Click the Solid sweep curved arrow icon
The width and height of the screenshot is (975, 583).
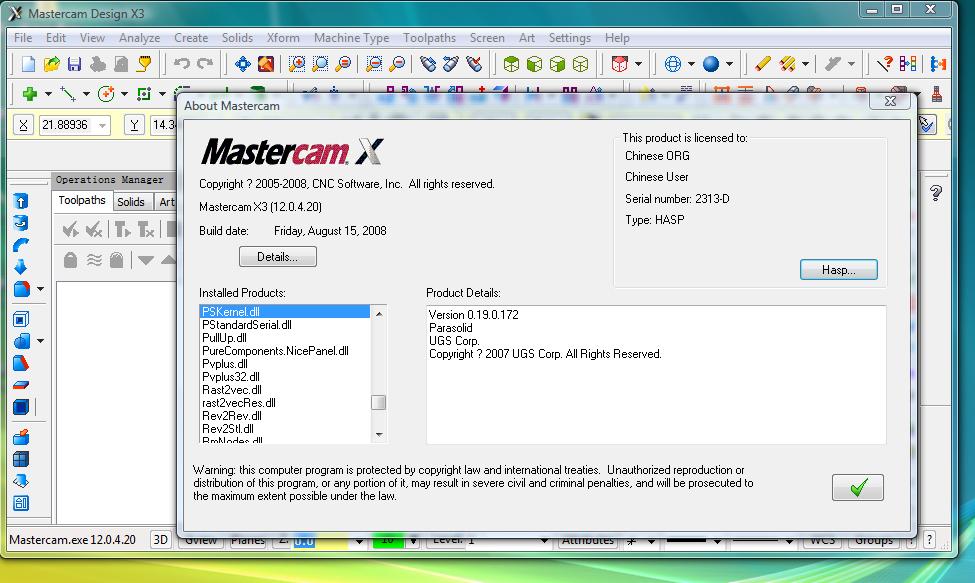click(21, 245)
